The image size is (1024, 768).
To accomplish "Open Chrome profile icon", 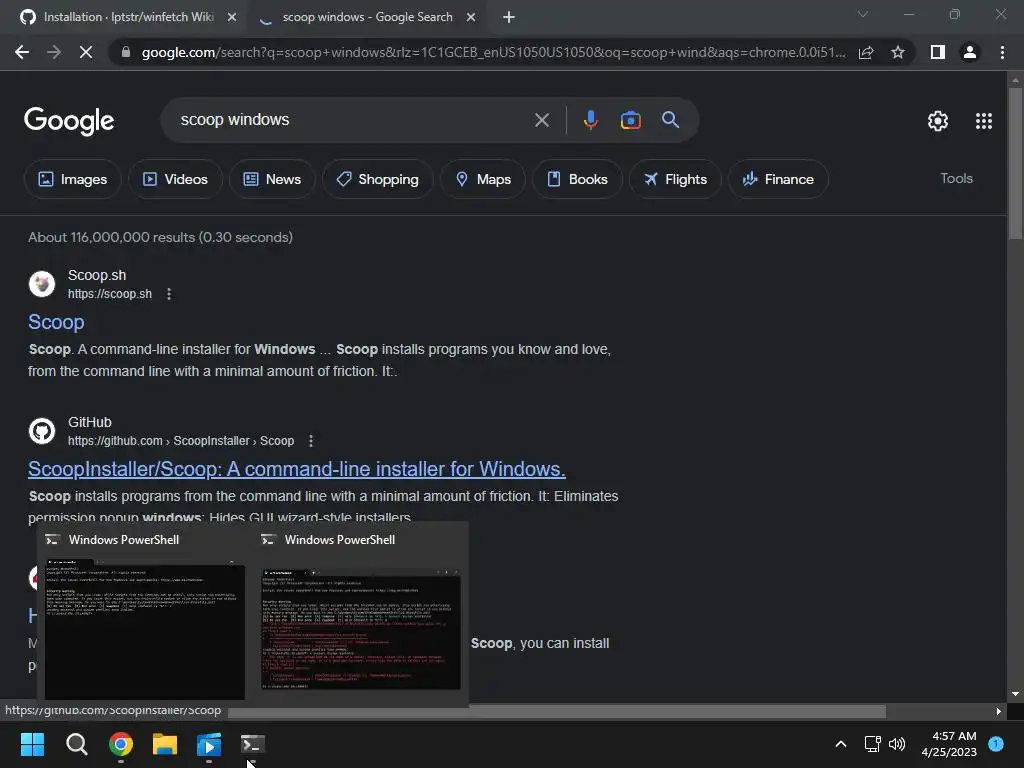I will pos(970,52).
